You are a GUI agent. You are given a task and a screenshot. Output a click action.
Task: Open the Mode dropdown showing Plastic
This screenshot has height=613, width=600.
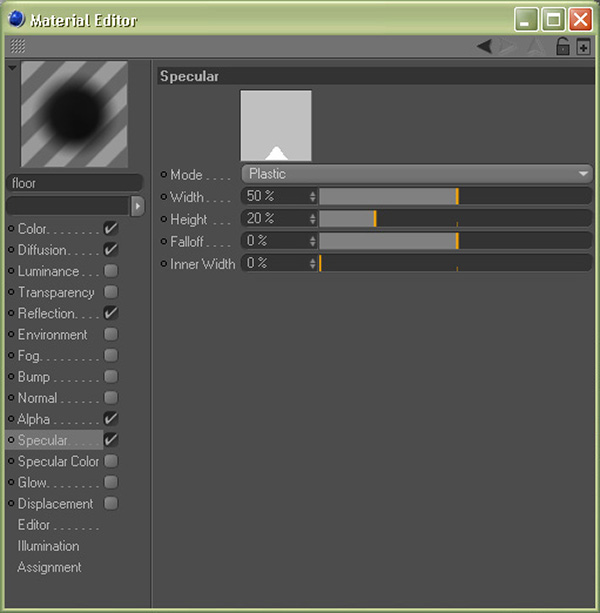[x=417, y=174]
